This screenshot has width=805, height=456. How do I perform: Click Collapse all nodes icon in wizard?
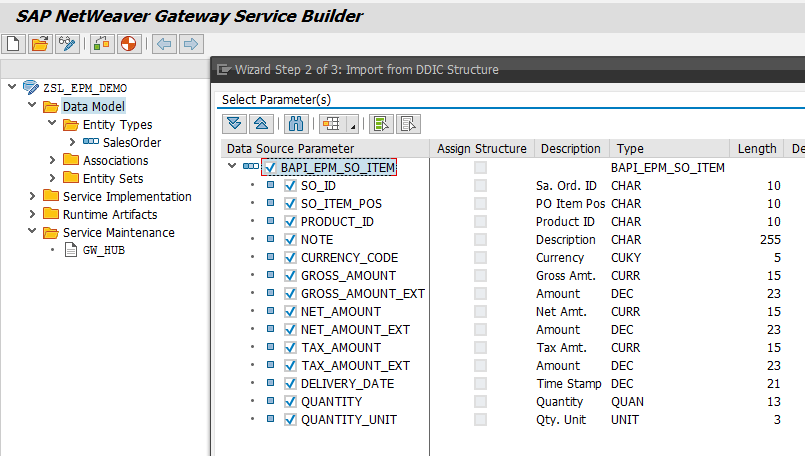pos(261,124)
